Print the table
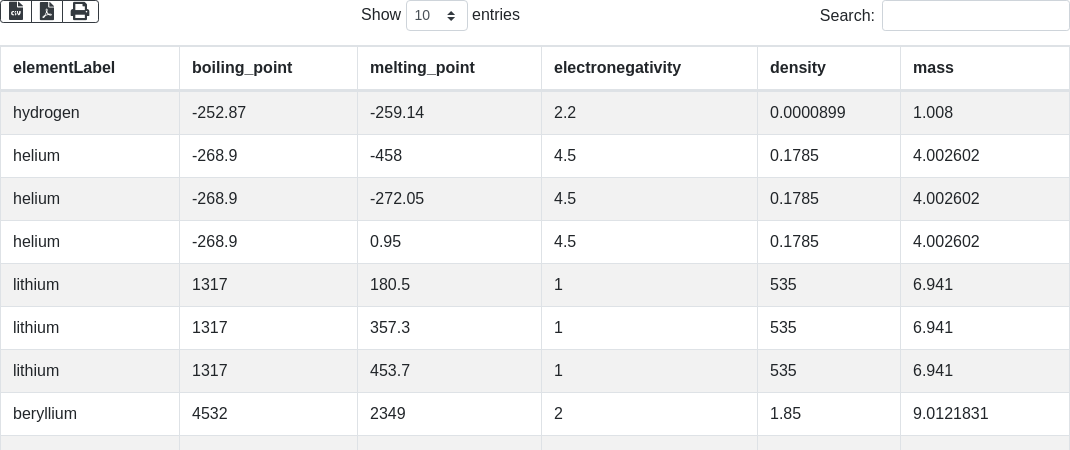 80,11
